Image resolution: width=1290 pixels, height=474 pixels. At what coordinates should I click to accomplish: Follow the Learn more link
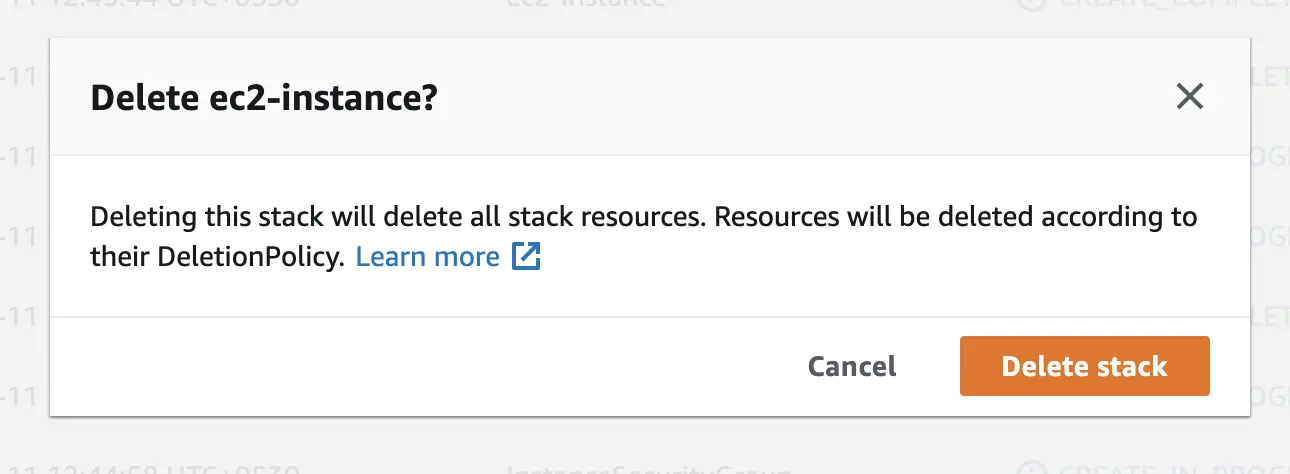tap(427, 257)
